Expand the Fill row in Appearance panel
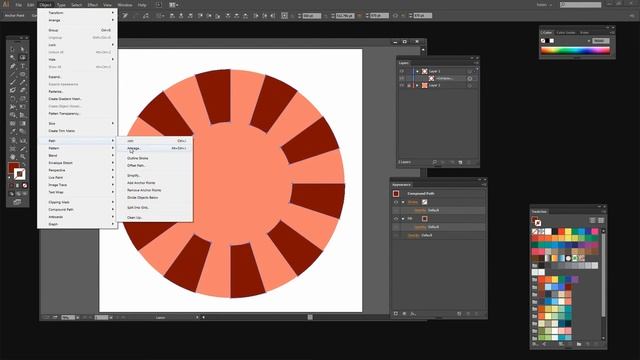The image size is (640, 360). coord(403,219)
